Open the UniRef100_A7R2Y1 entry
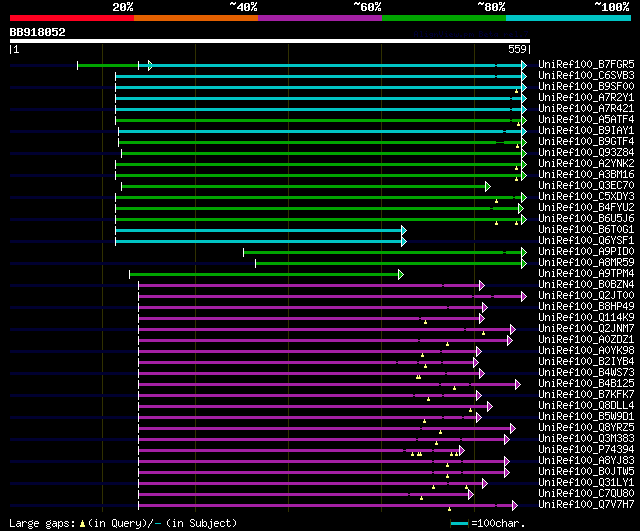The image size is (640, 531). tap(586, 98)
